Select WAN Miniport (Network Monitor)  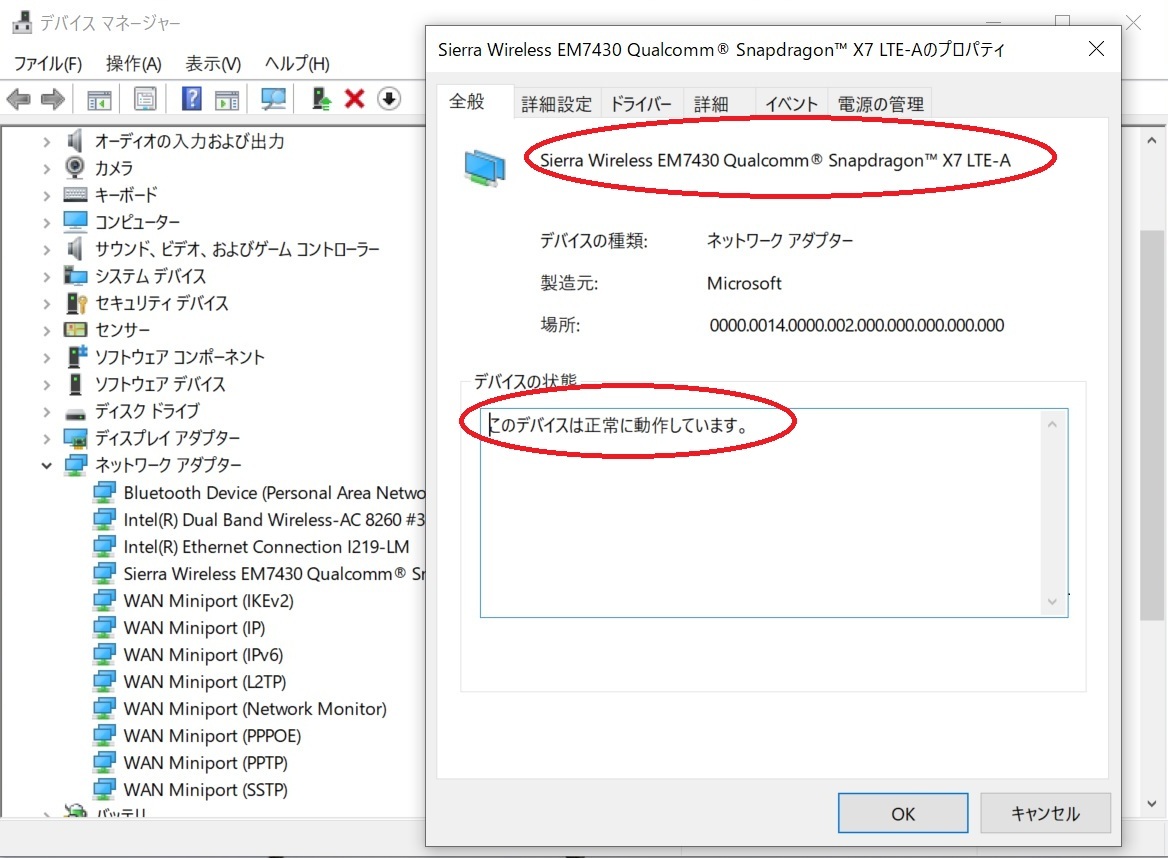241,709
